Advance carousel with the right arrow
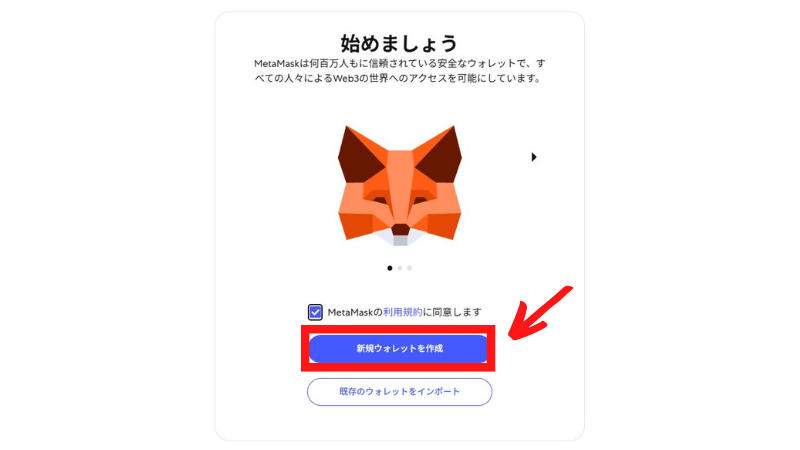The width and height of the screenshot is (800, 450). pyautogui.click(x=534, y=157)
